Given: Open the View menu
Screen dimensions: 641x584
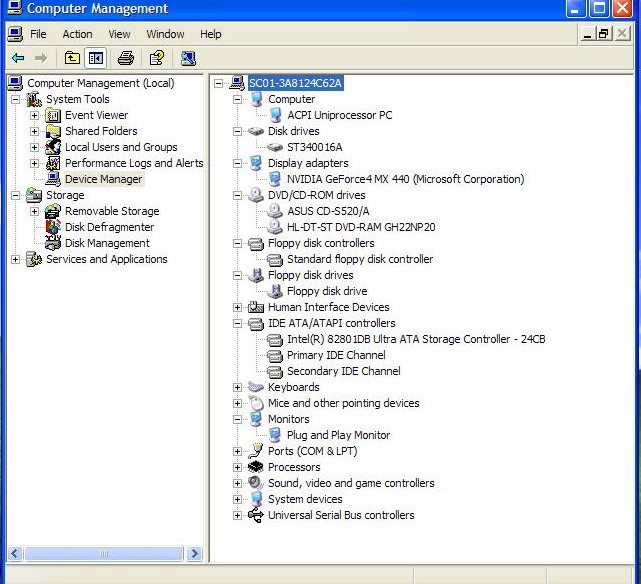Looking at the screenshot, I should coord(119,34).
